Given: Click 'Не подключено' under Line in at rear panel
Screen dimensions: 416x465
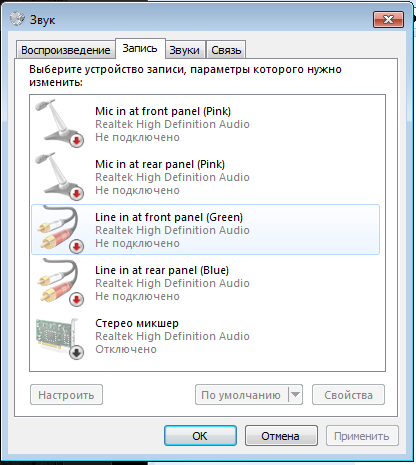Looking at the screenshot, I should (x=137, y=296).
